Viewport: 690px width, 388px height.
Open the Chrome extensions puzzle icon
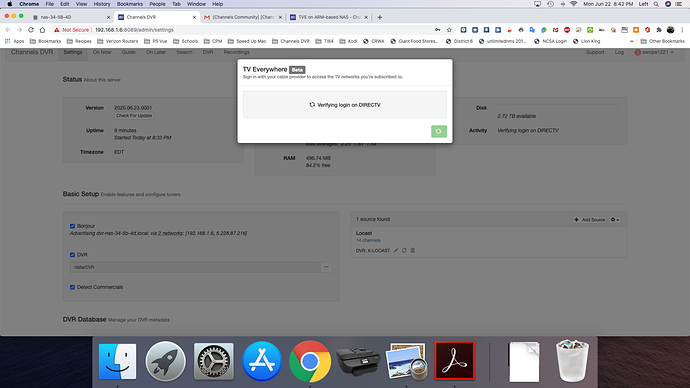click(659, 30)
